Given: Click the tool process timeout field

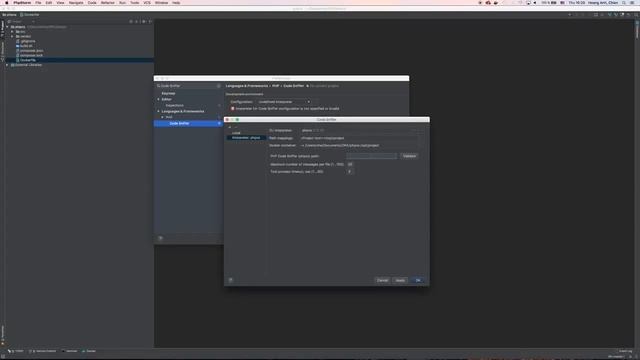Looking at the screenshot, I should [350, 172].
